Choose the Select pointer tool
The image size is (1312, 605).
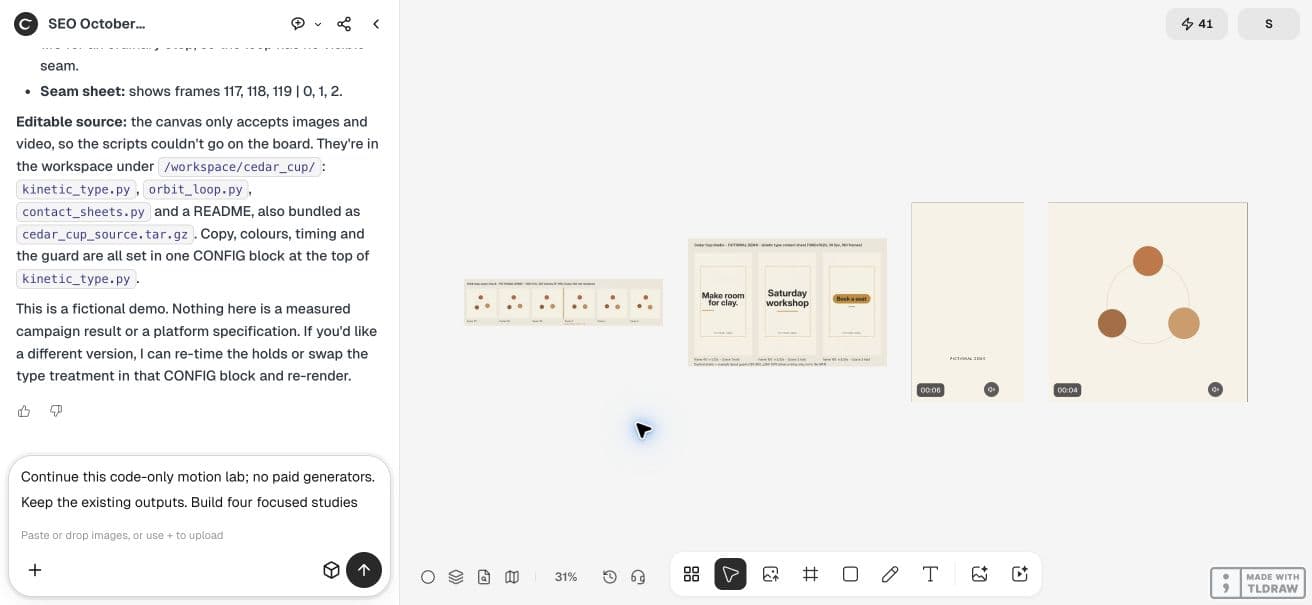(x=730, y=574)
